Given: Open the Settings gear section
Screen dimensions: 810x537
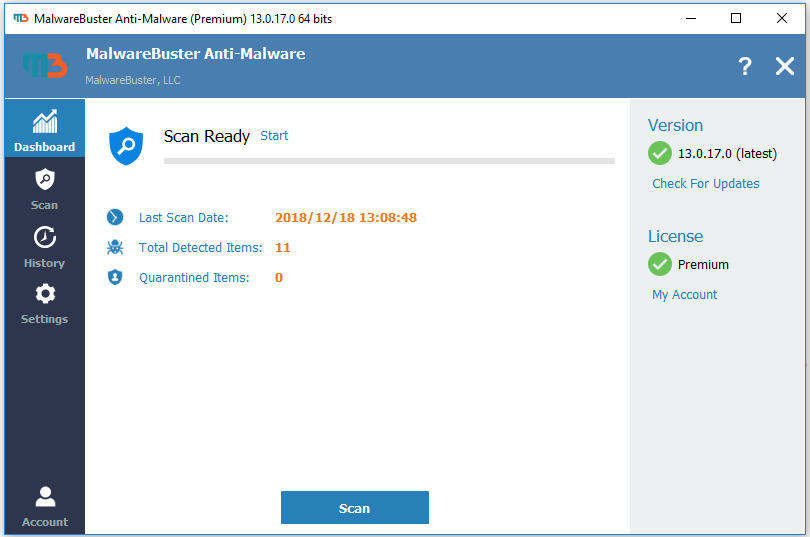Looking at the screenshot, I should 44,304.
